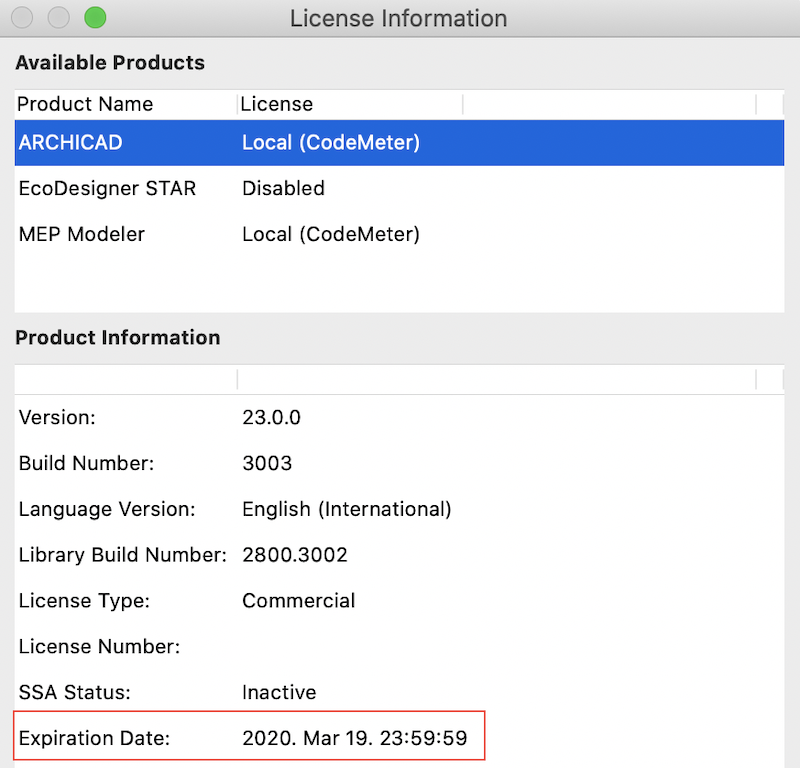Screen dimensions: 800x768
Task: Click the English (International) language value
Action: (x=347, y=509)
